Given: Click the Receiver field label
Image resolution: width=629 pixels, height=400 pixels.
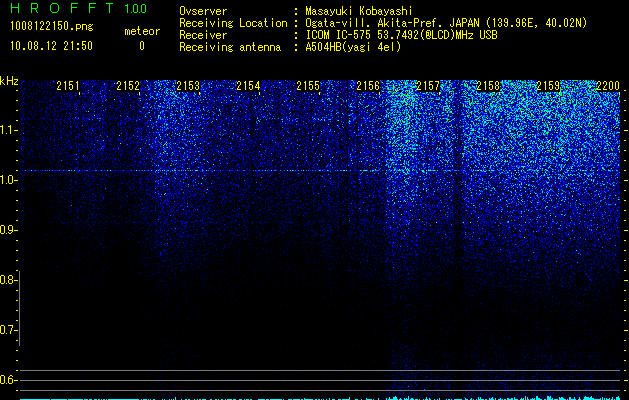Looking at the screenshot, I should [203, 35].
